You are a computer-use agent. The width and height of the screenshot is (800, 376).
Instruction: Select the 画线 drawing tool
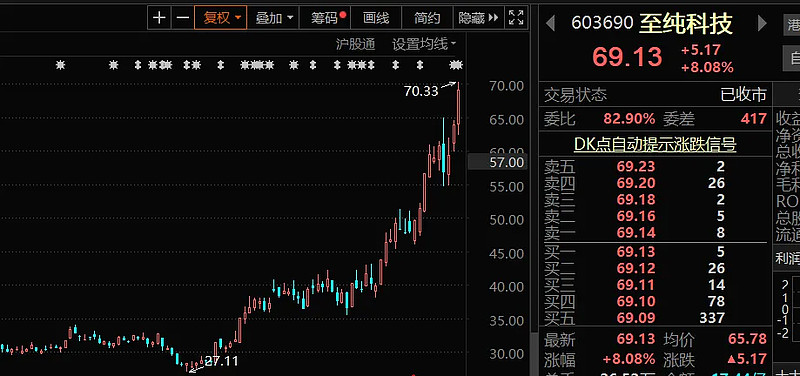point(376,18)
